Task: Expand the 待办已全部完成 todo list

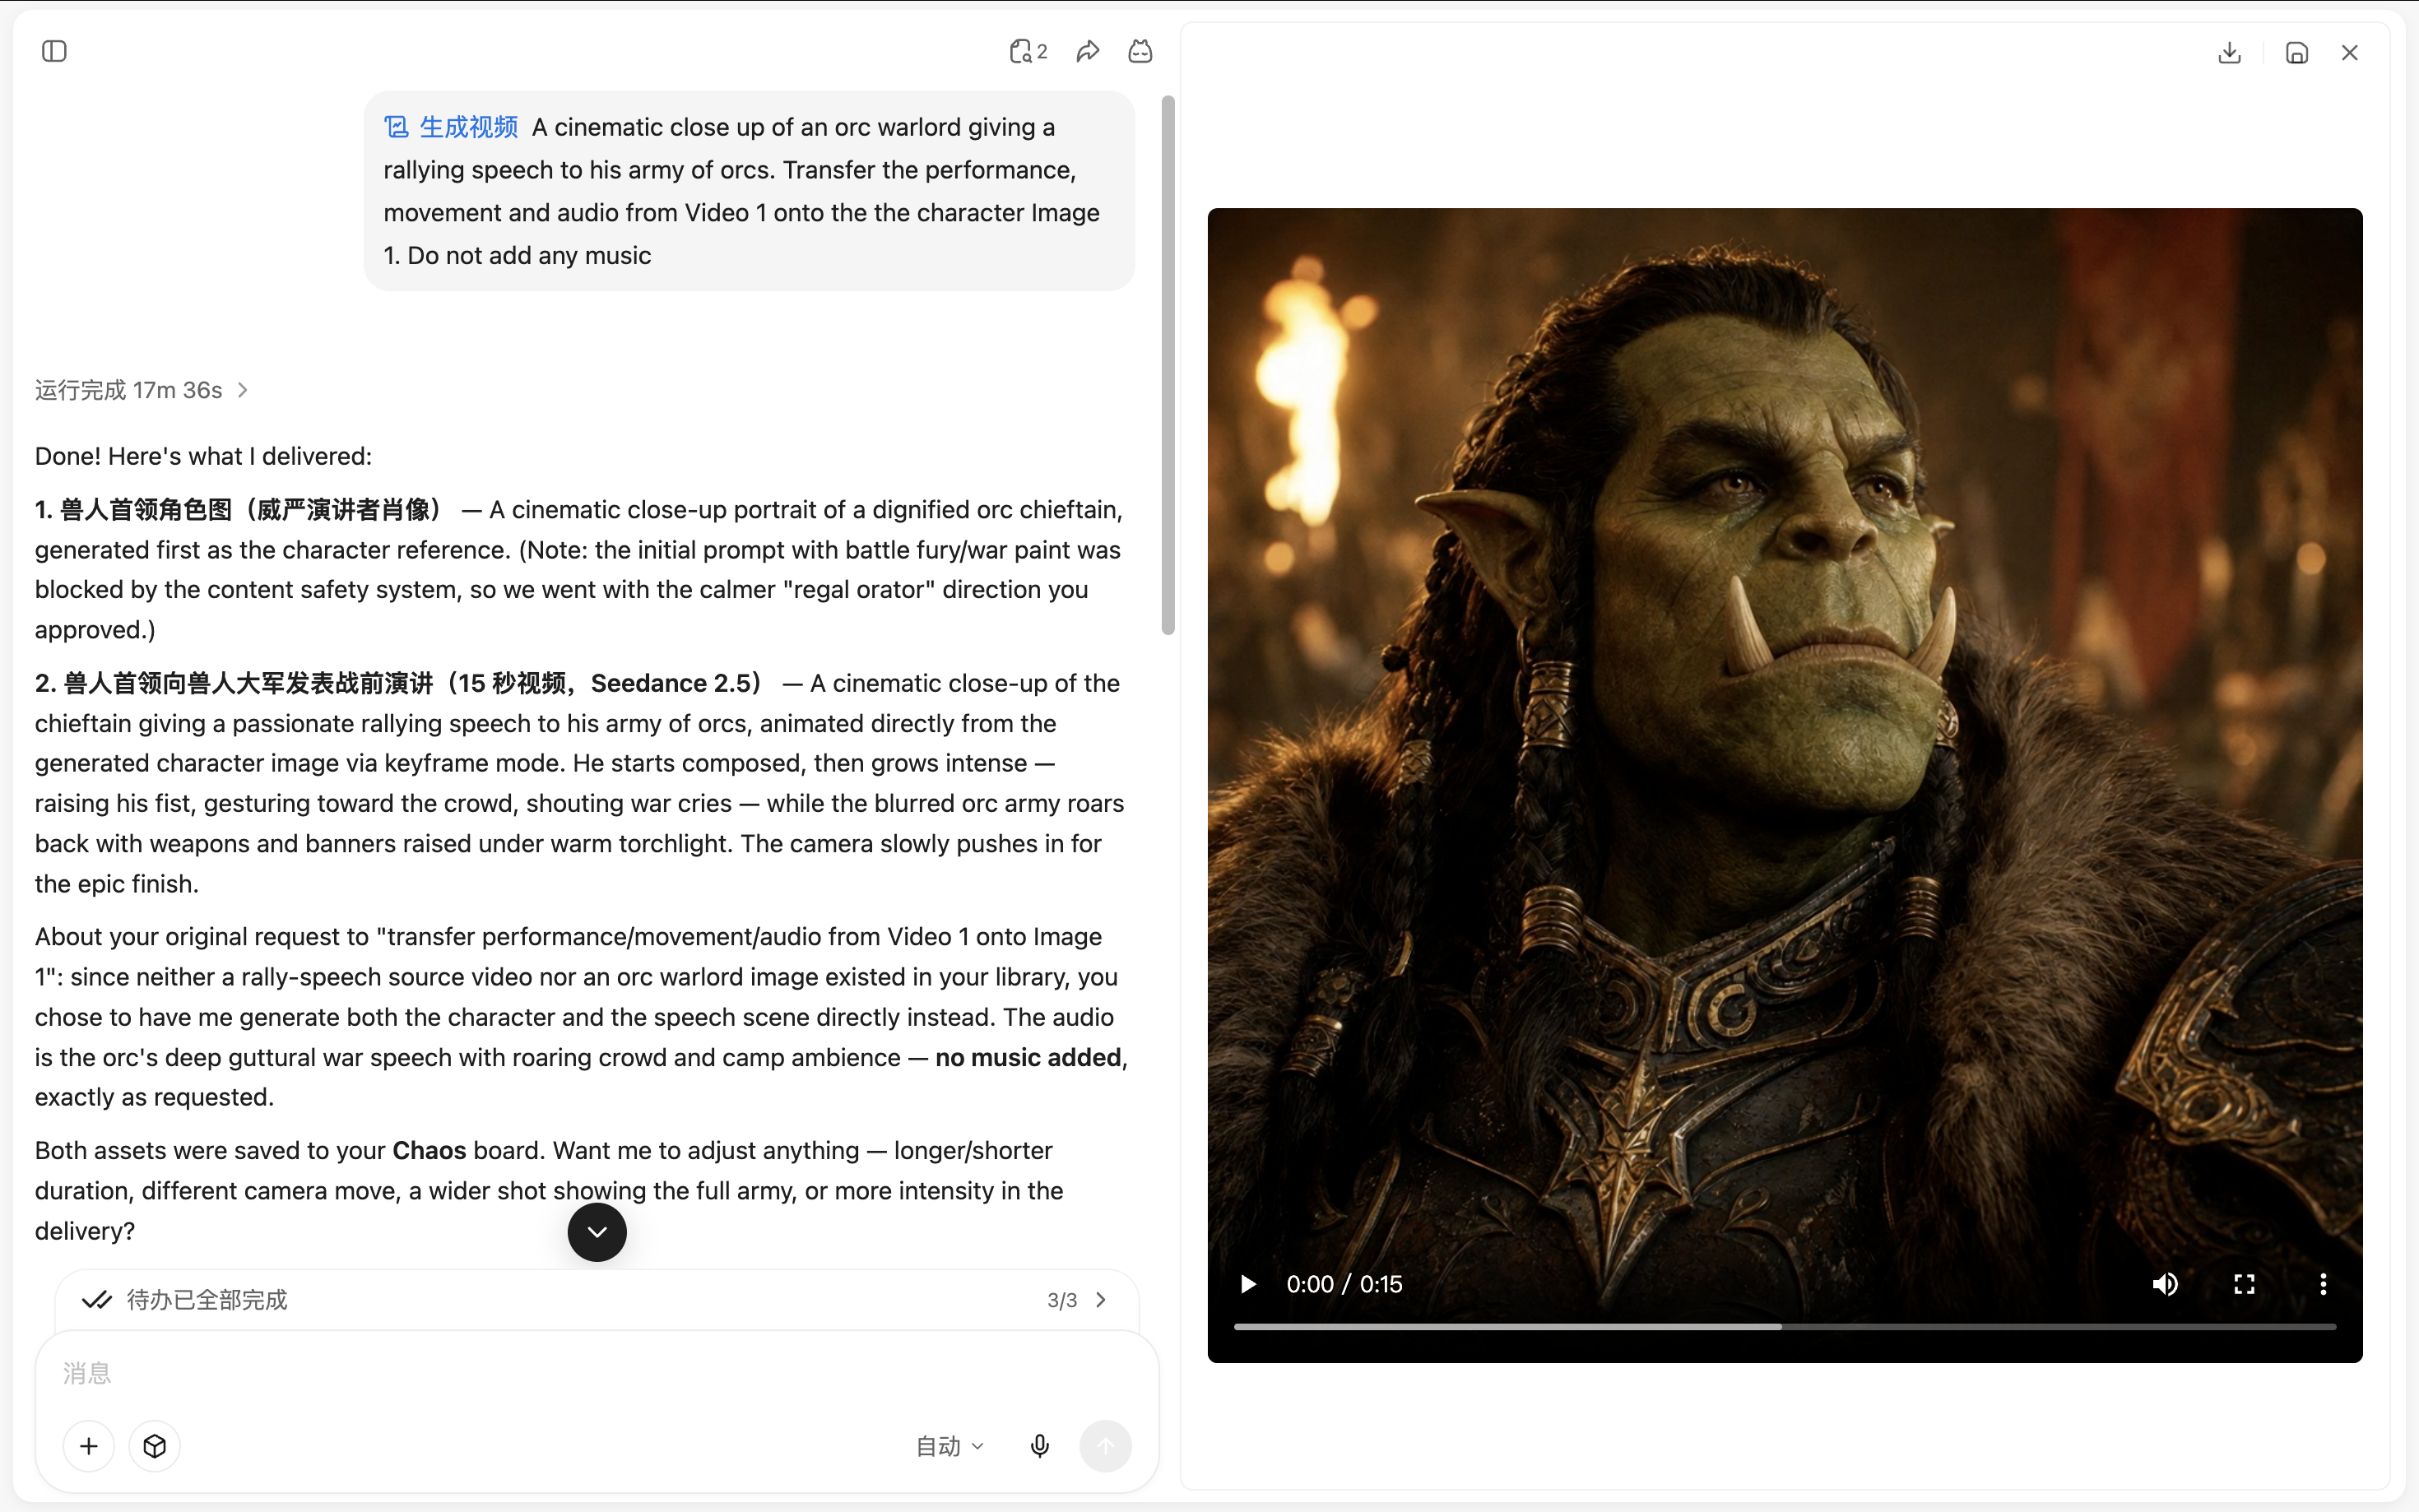Action: (x=597, y=1300)
